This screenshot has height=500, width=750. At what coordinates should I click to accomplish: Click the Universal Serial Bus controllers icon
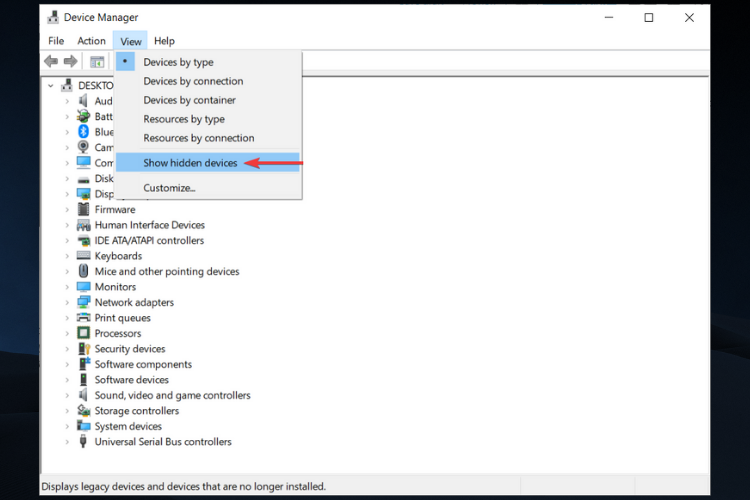(x=83, y=441)
